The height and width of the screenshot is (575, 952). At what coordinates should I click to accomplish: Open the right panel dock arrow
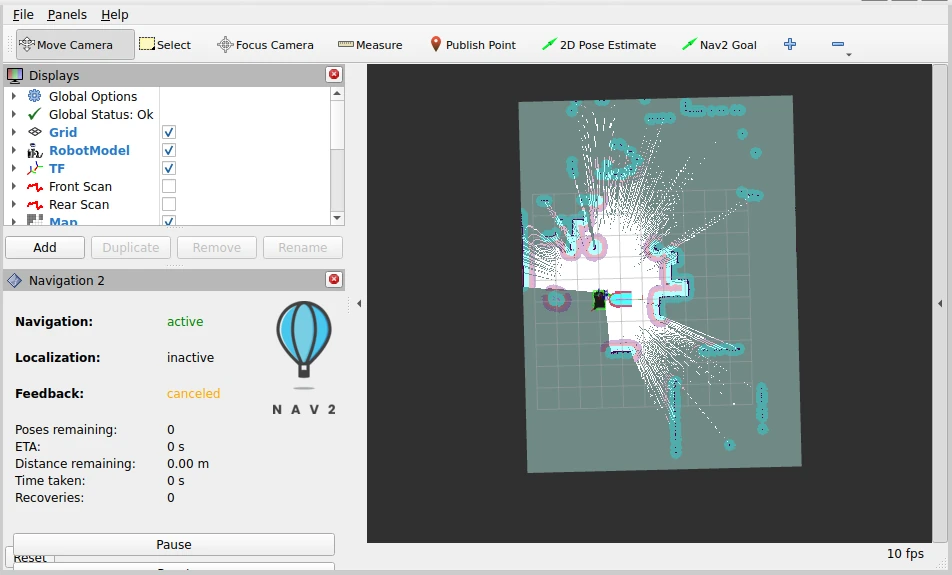[x=940, y=303]
